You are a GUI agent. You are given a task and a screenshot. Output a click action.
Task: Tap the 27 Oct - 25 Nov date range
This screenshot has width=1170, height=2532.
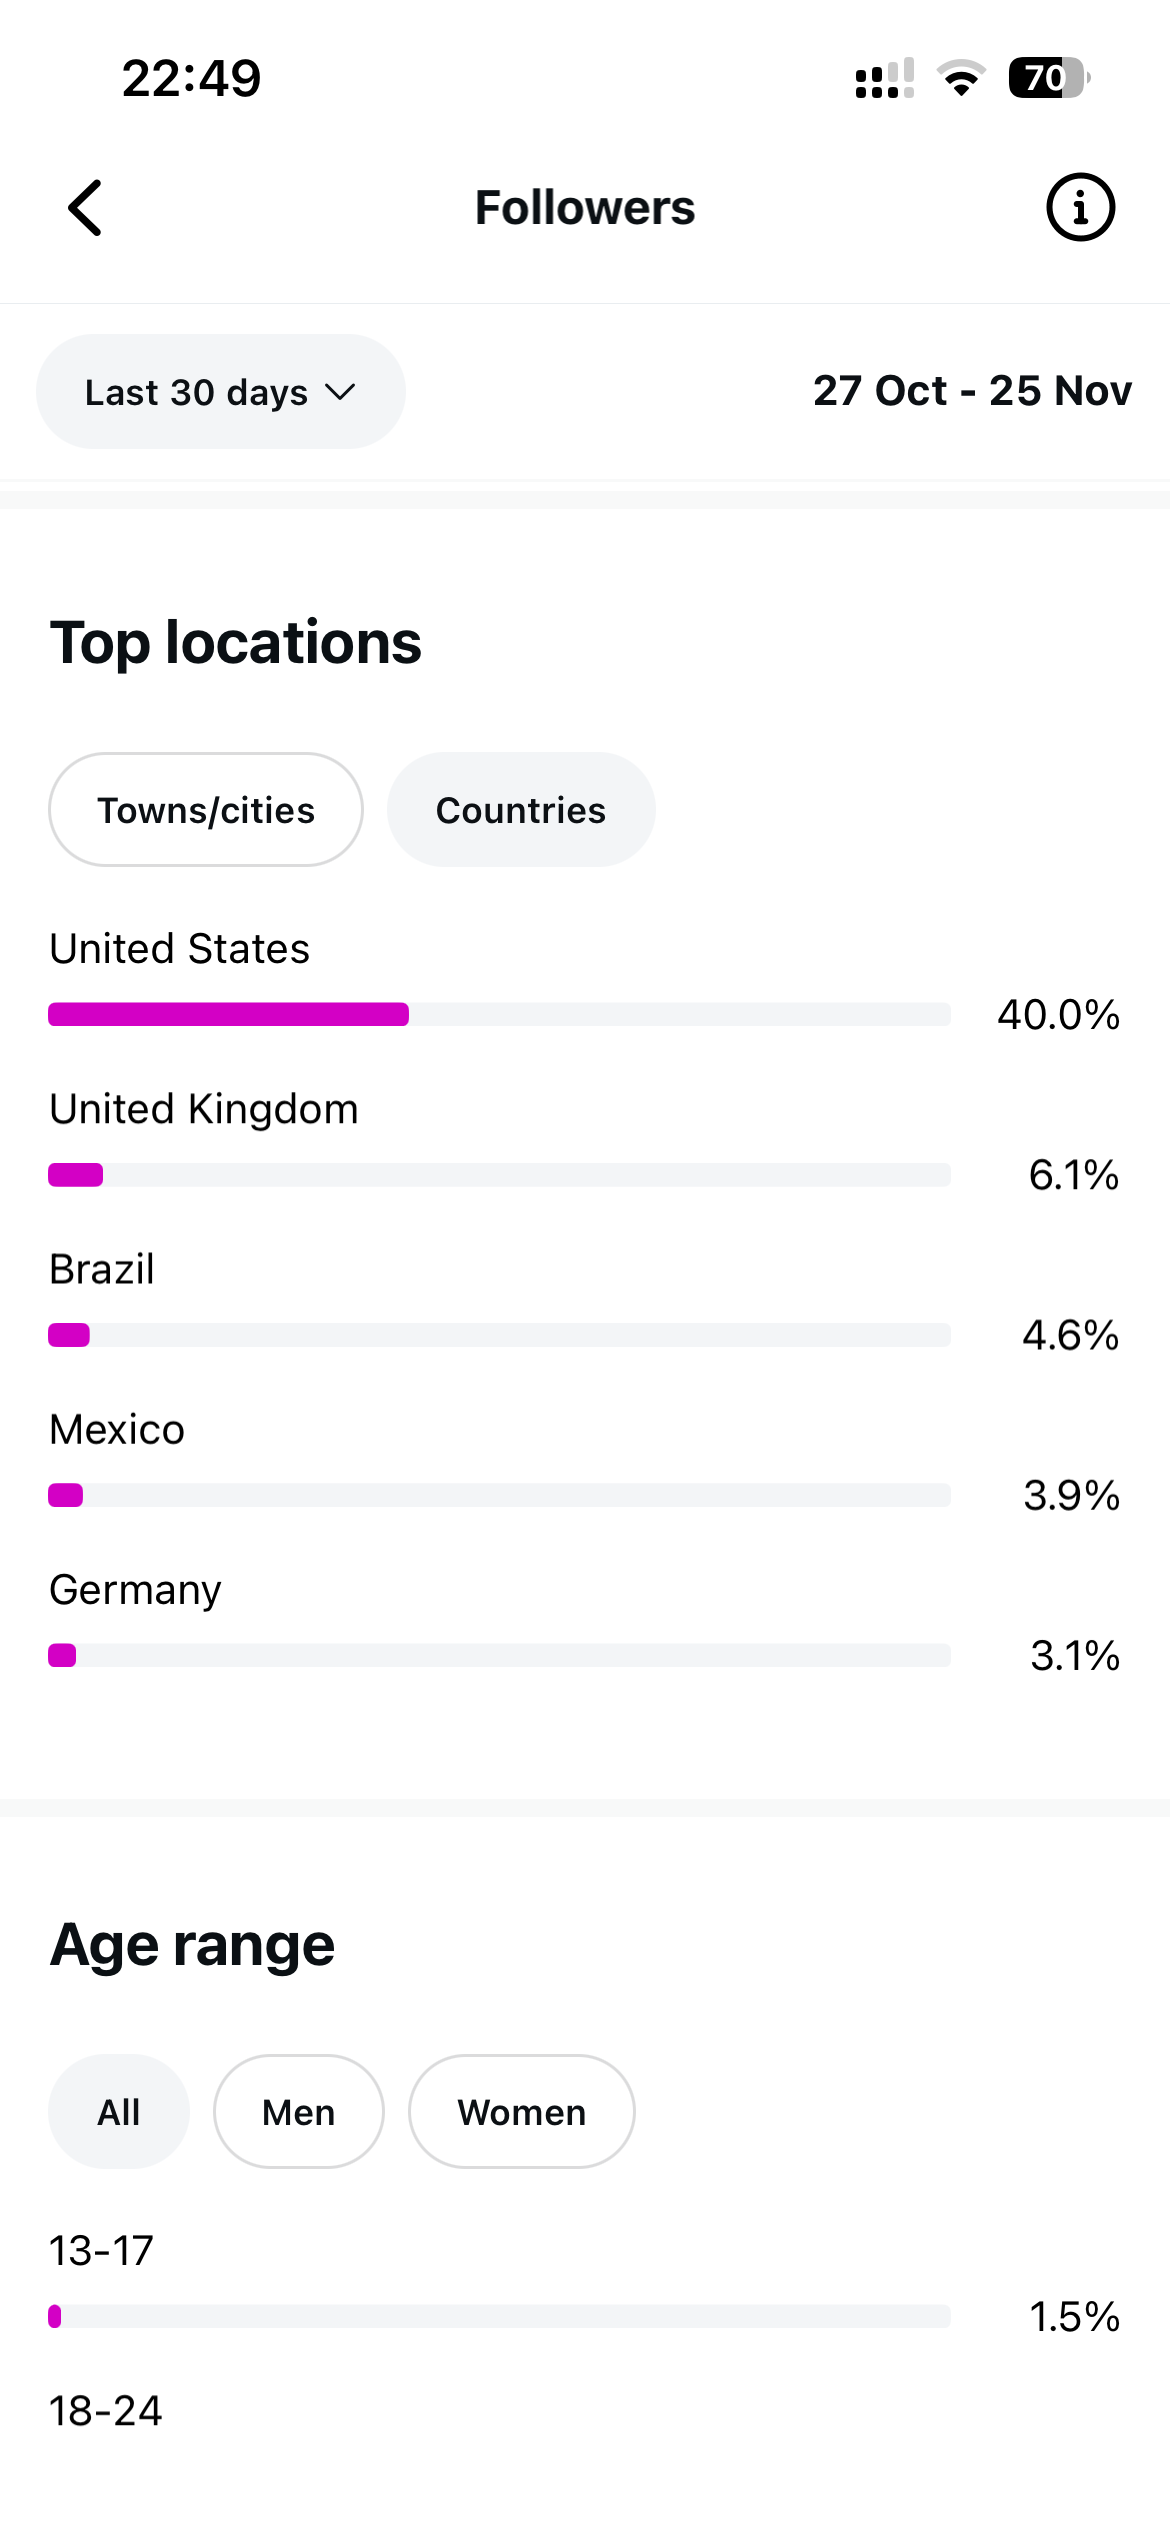click(972, 391)
